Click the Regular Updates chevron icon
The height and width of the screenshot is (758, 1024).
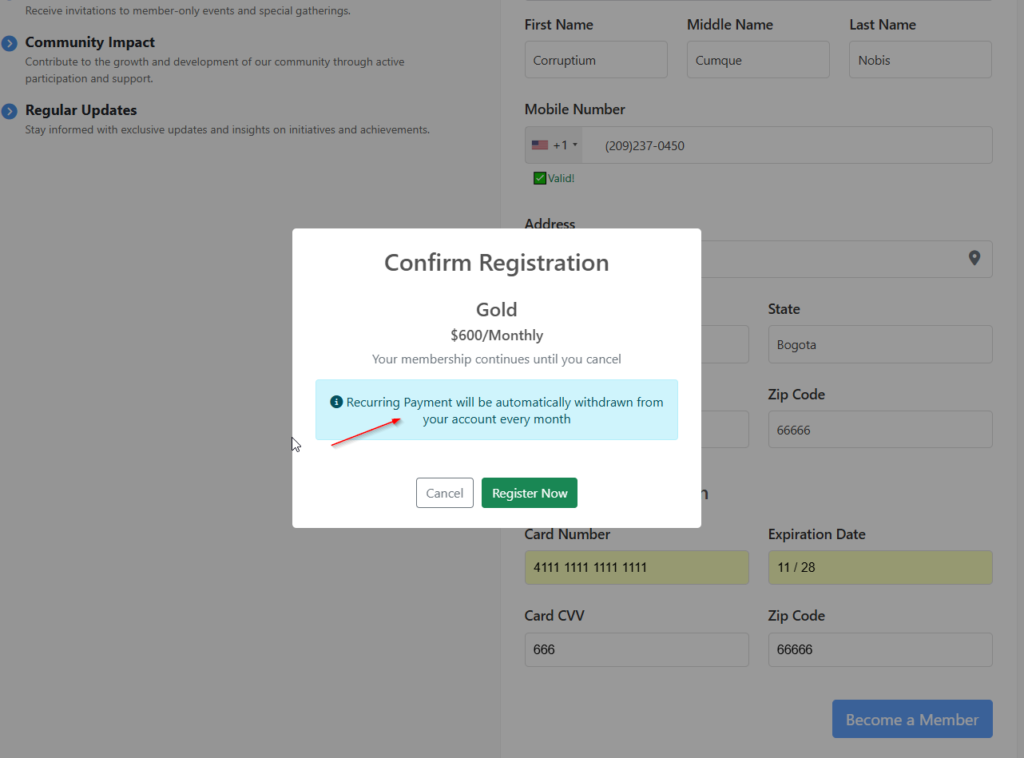[9, 110]
